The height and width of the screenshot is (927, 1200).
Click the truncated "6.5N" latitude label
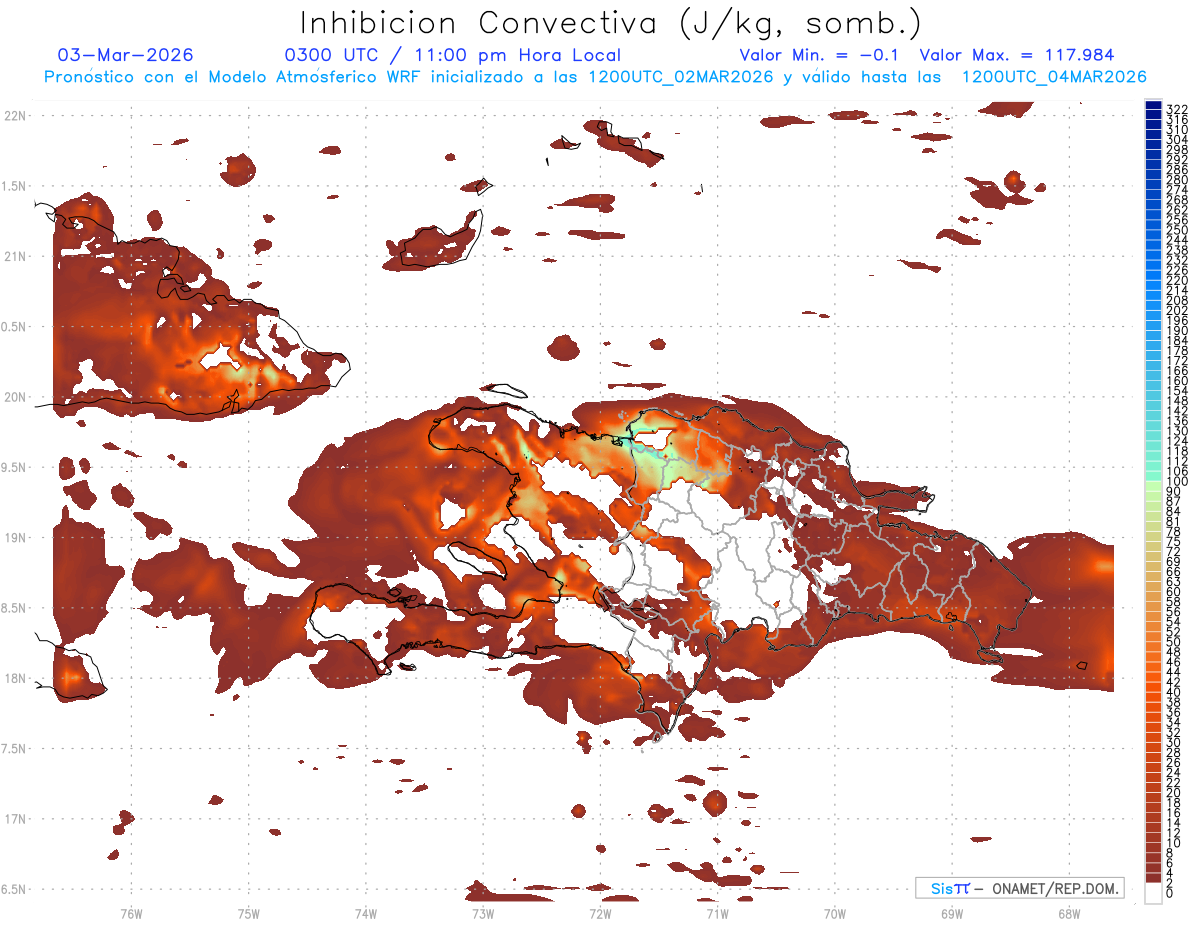click(x=15, y=889)
